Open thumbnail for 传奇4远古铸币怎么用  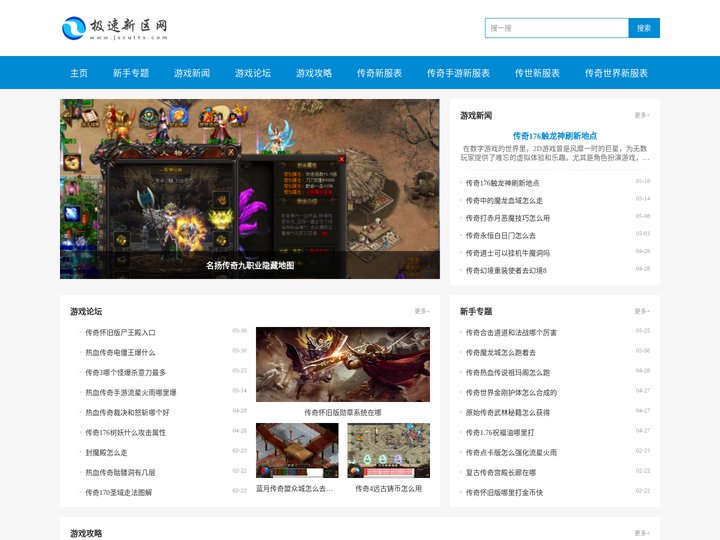click(389, 450)
